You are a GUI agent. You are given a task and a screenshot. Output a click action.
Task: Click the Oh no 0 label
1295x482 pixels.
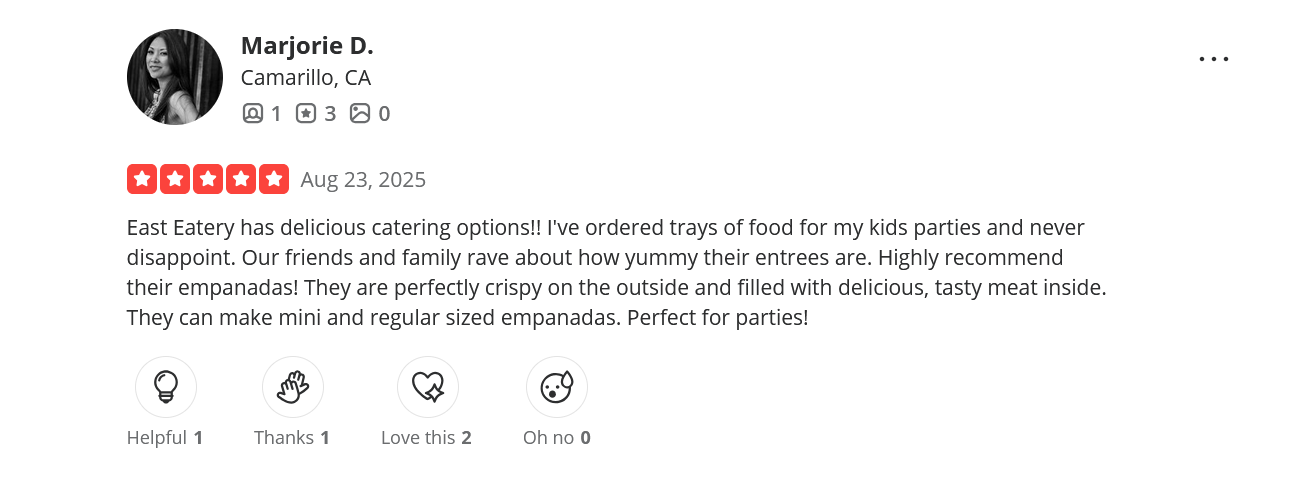(557, 438)
